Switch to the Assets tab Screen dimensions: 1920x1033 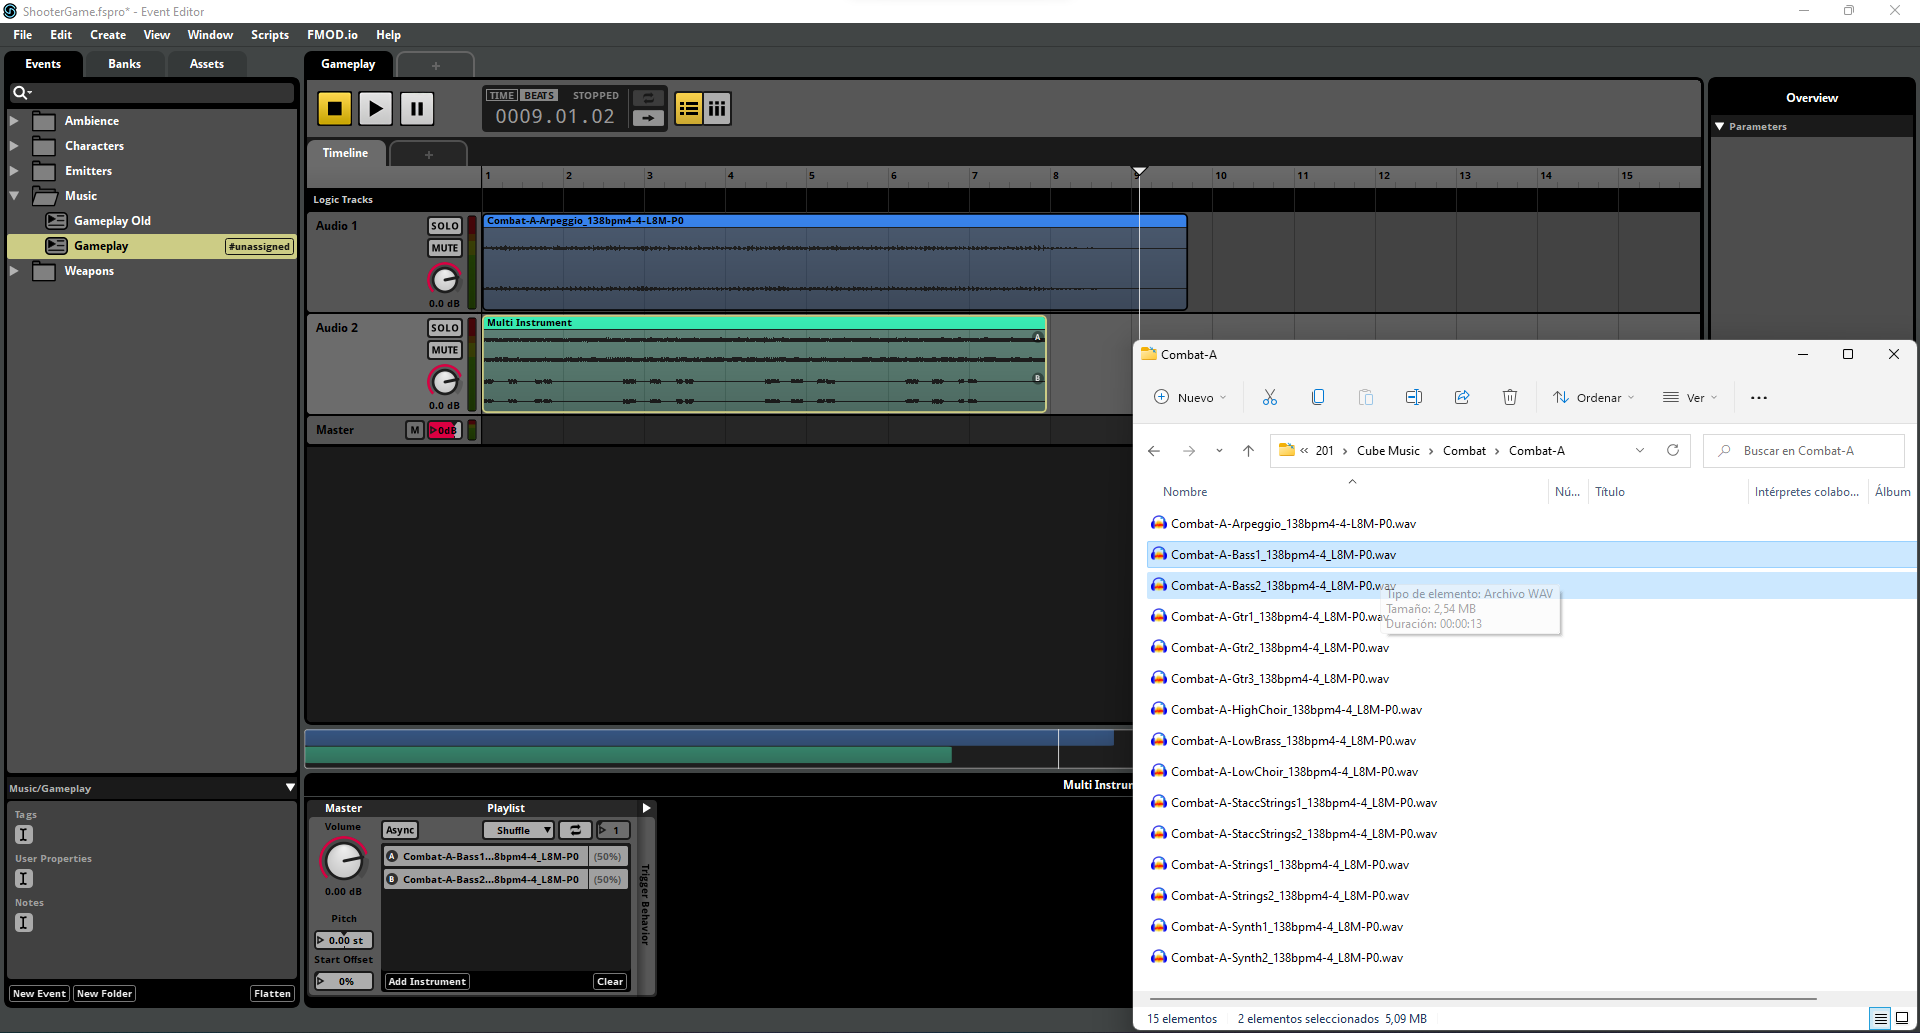(x=207, y=64)
